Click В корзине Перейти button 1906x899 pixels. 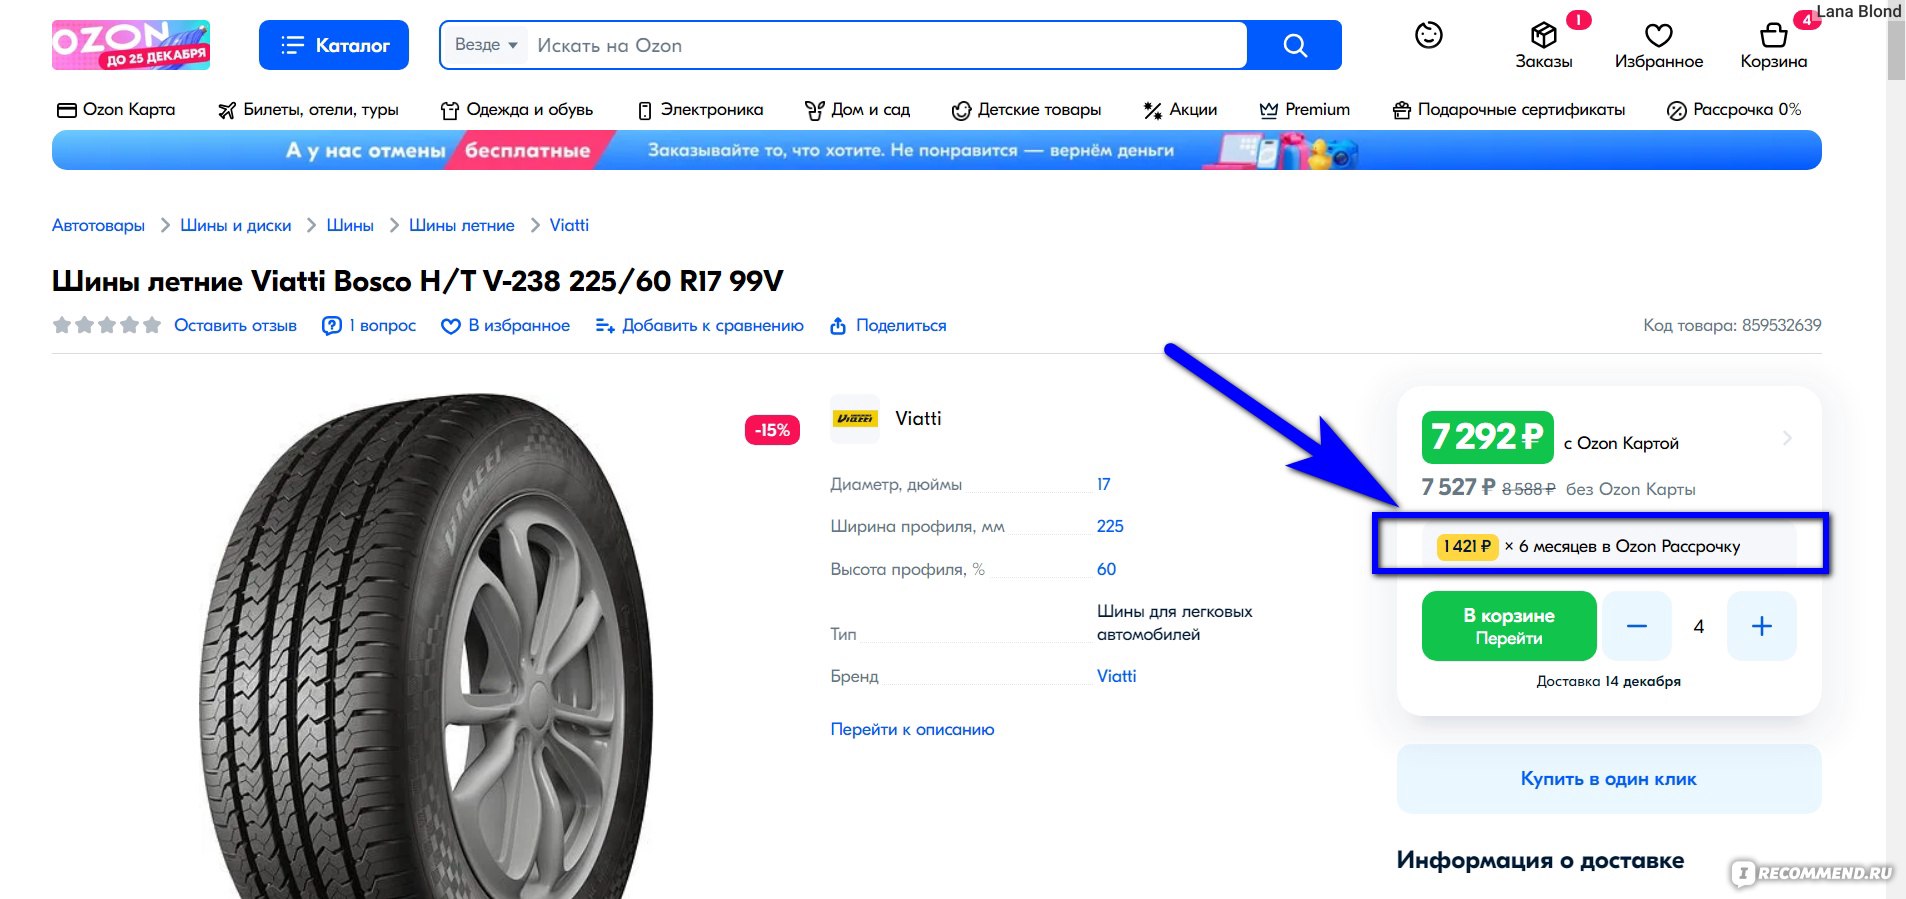1509,627
